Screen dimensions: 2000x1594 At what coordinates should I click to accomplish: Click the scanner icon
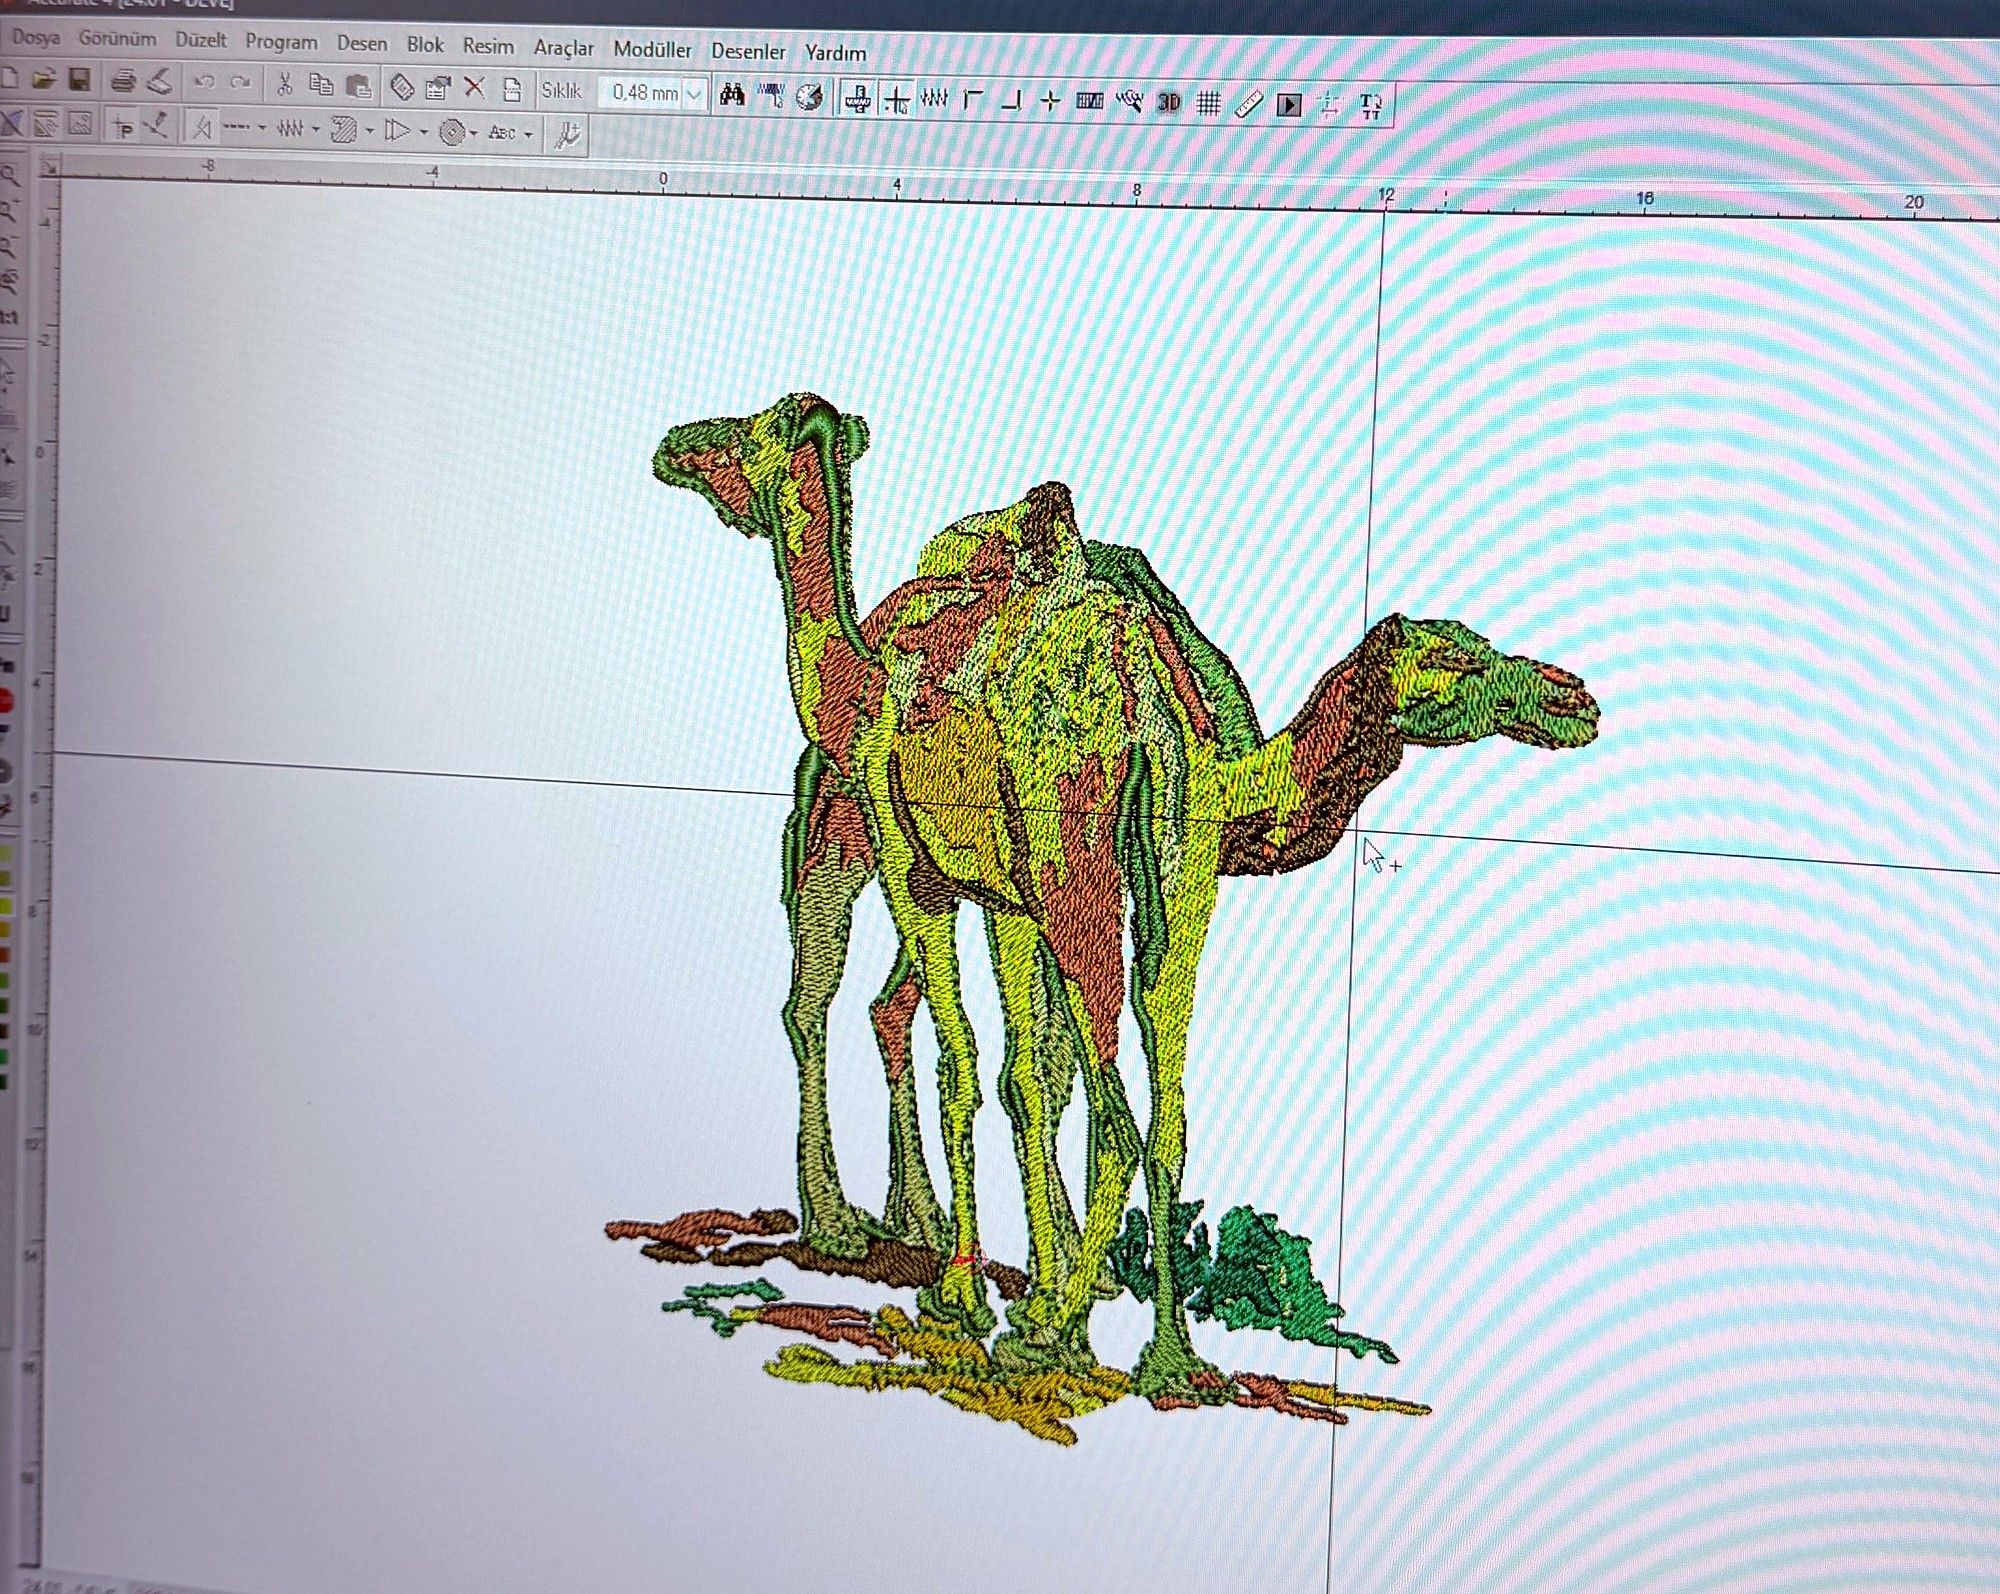[x=159, y=82]
